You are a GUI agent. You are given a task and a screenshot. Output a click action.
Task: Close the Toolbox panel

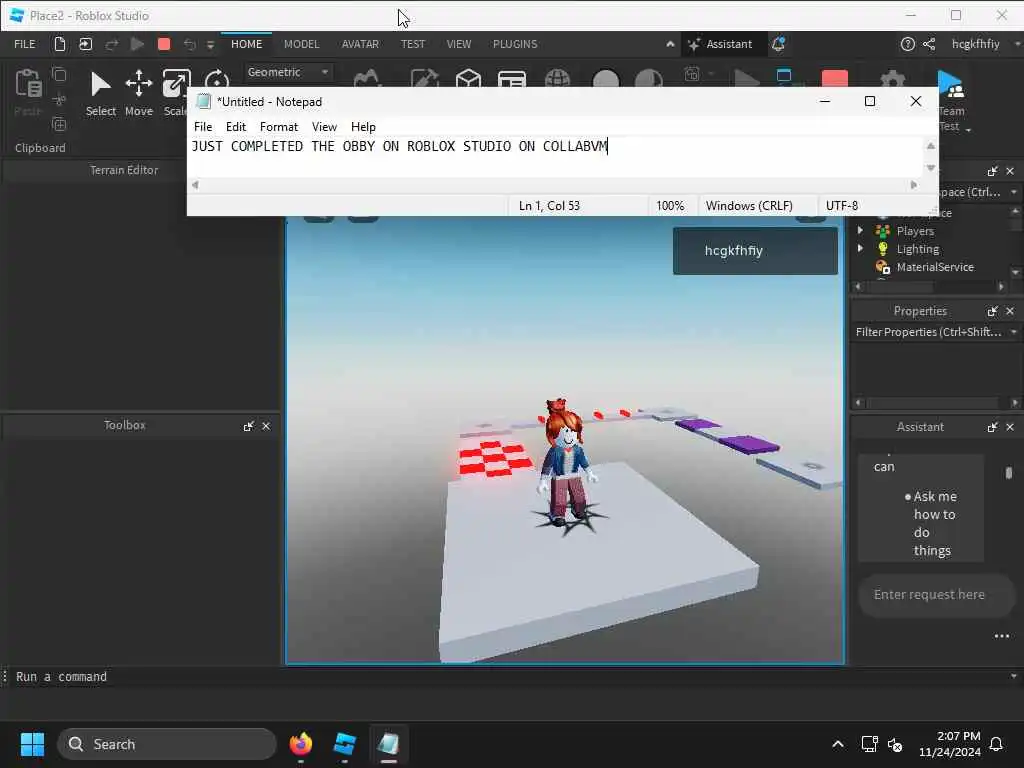(266, 426)
